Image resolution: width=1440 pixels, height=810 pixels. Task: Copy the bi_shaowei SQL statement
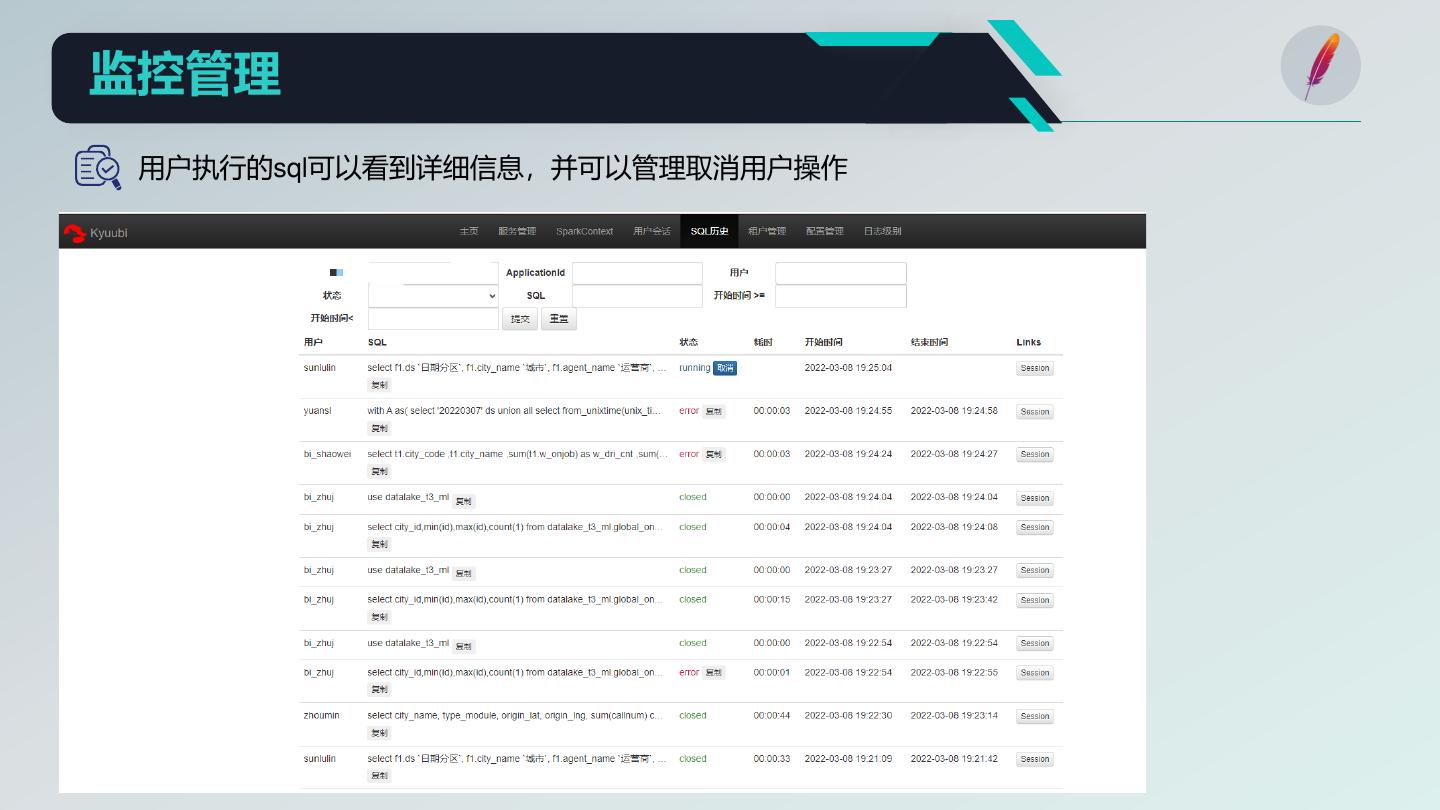(x=379, y=471)
